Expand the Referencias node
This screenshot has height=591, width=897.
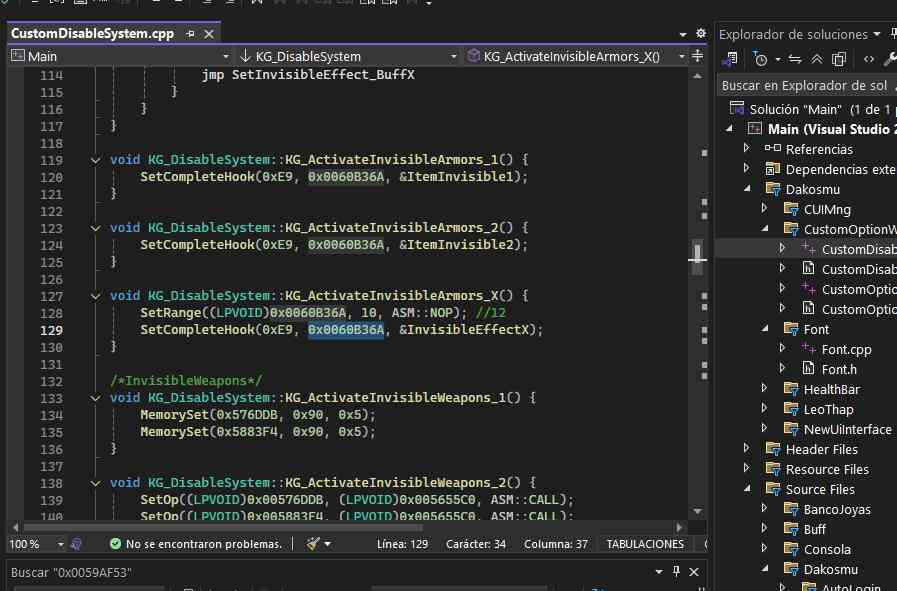click(747, 148)
